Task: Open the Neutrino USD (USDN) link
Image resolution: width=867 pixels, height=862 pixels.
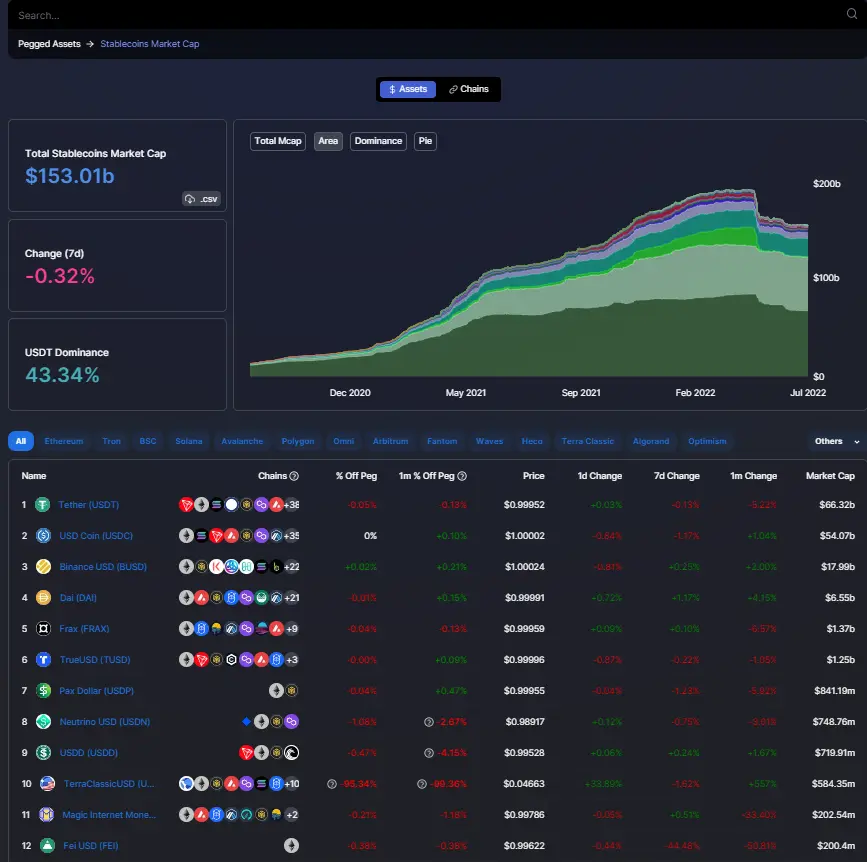Action: tap(105, 722)
